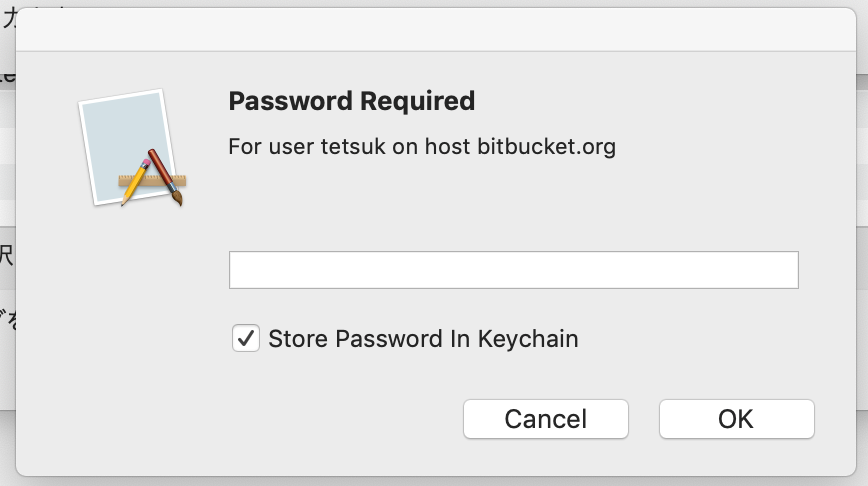Screen dimensions: 868x486
Task: Click the Cancel button
Action: pyautogui.click(x=546, y=419)
